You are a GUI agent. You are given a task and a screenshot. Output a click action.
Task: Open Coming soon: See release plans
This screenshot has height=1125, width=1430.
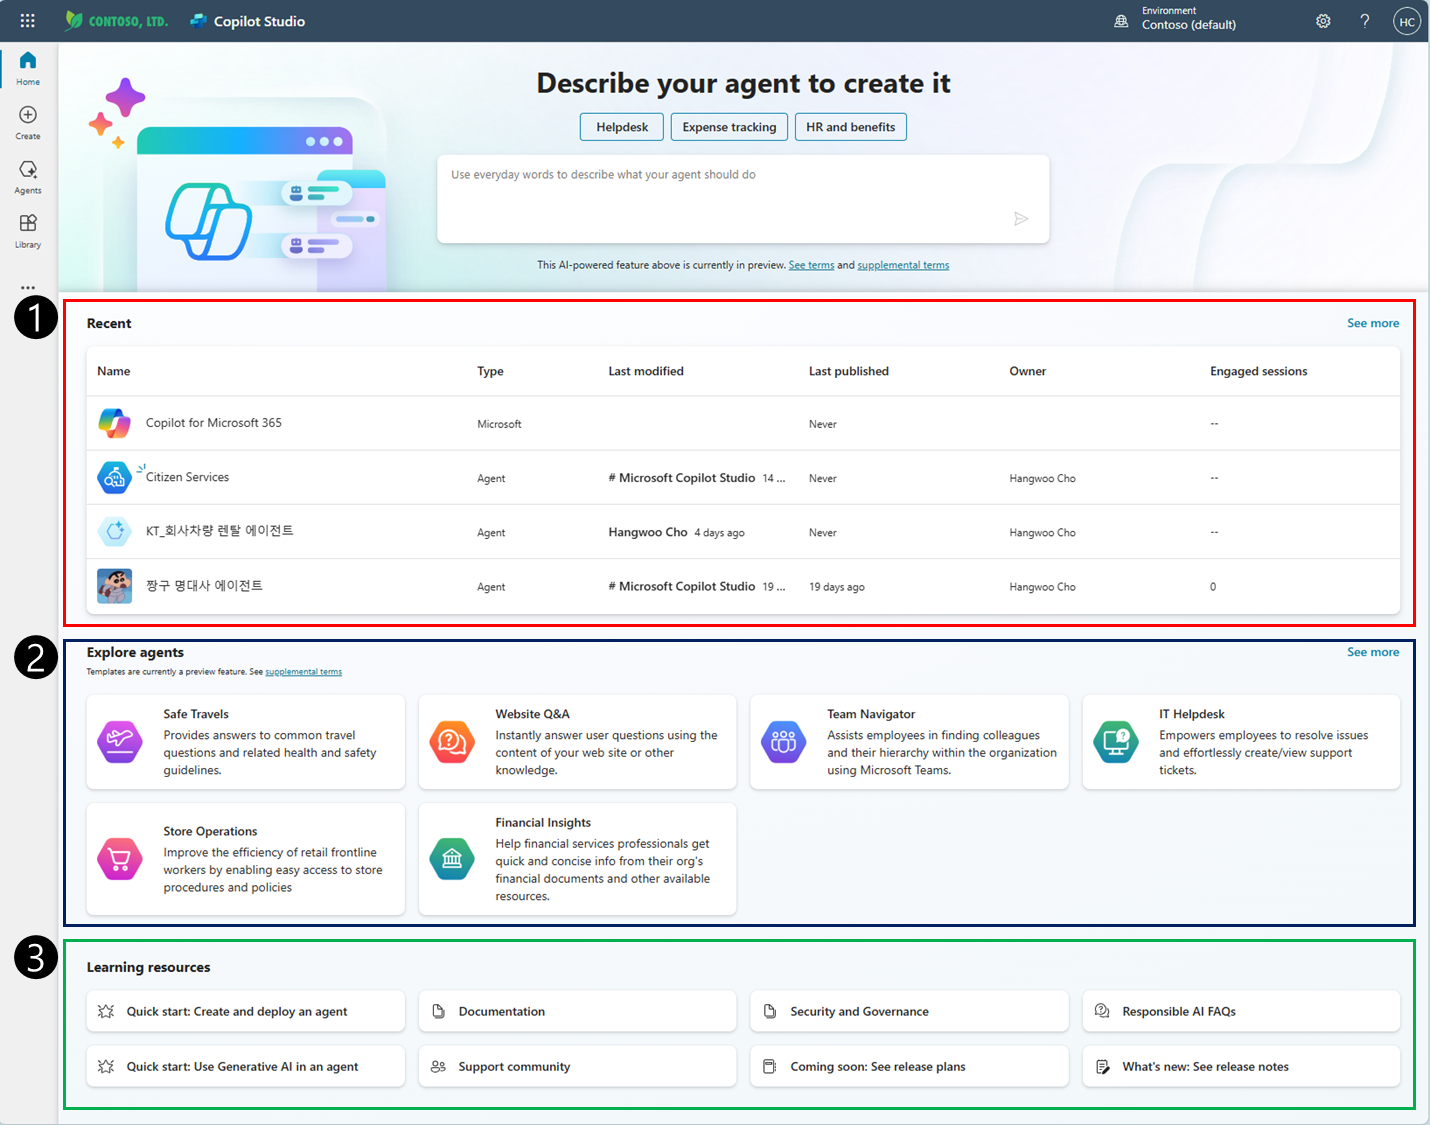[909, 1066]
